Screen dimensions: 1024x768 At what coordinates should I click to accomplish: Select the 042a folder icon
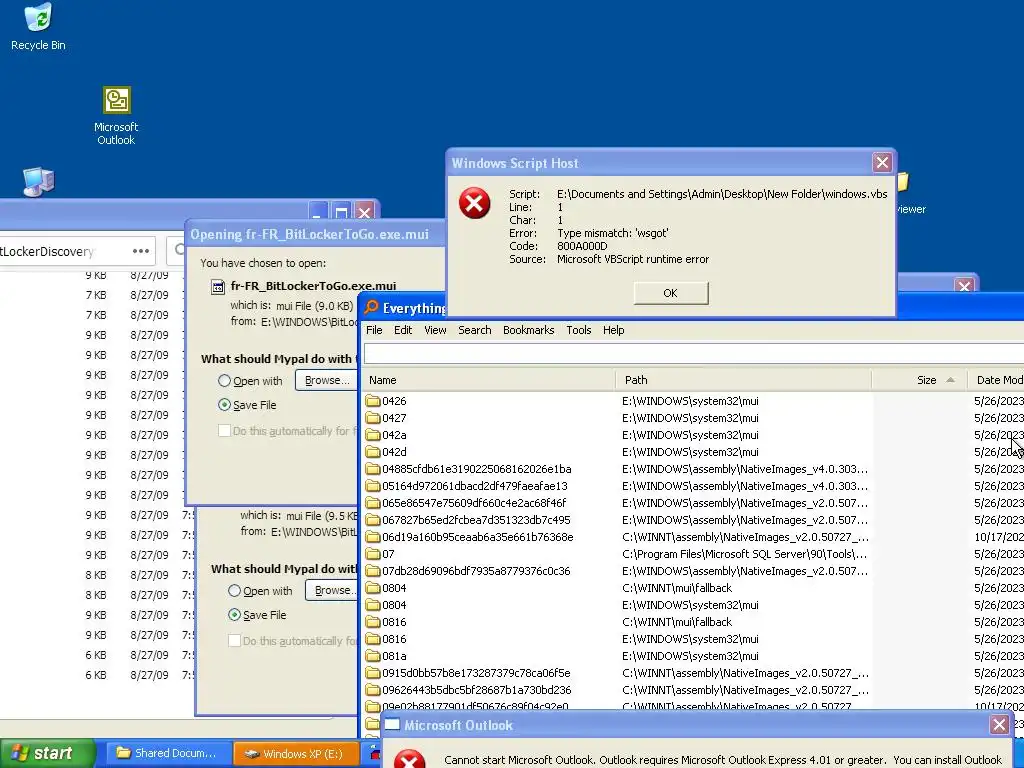373,435
